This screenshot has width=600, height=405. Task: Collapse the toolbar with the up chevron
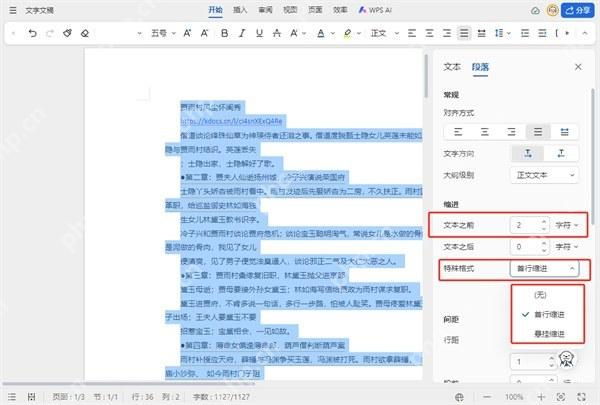[x=585, y=33]
